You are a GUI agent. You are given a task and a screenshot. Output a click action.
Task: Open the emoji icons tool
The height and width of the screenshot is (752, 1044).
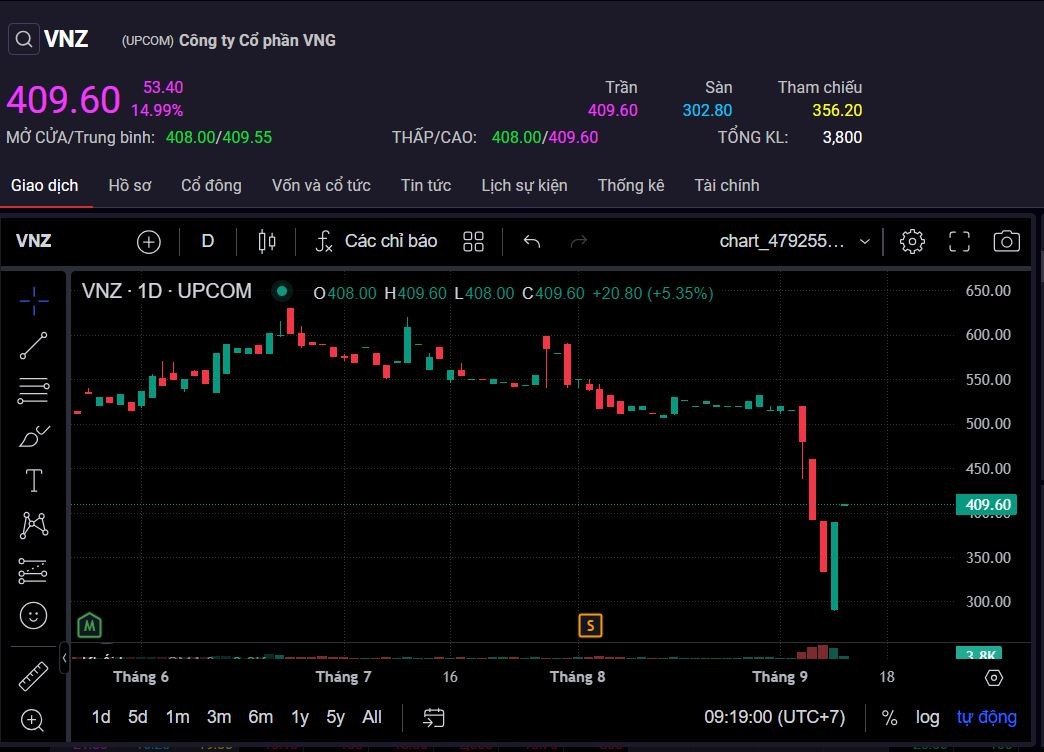[33, 615]
